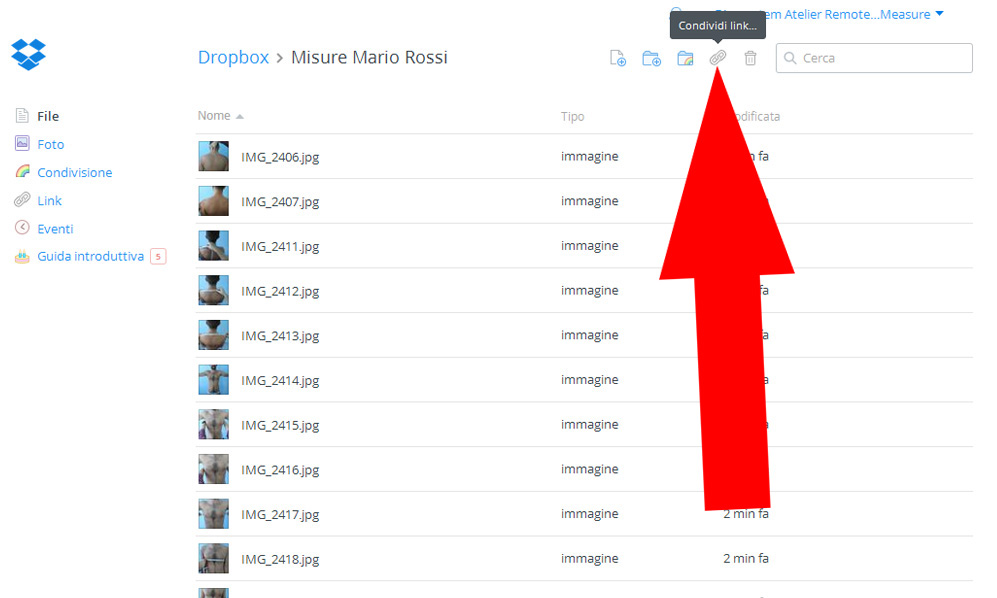997x598 pixels.
Task: Open Condivisione in the sidebar
Action: tap(74, 172)
